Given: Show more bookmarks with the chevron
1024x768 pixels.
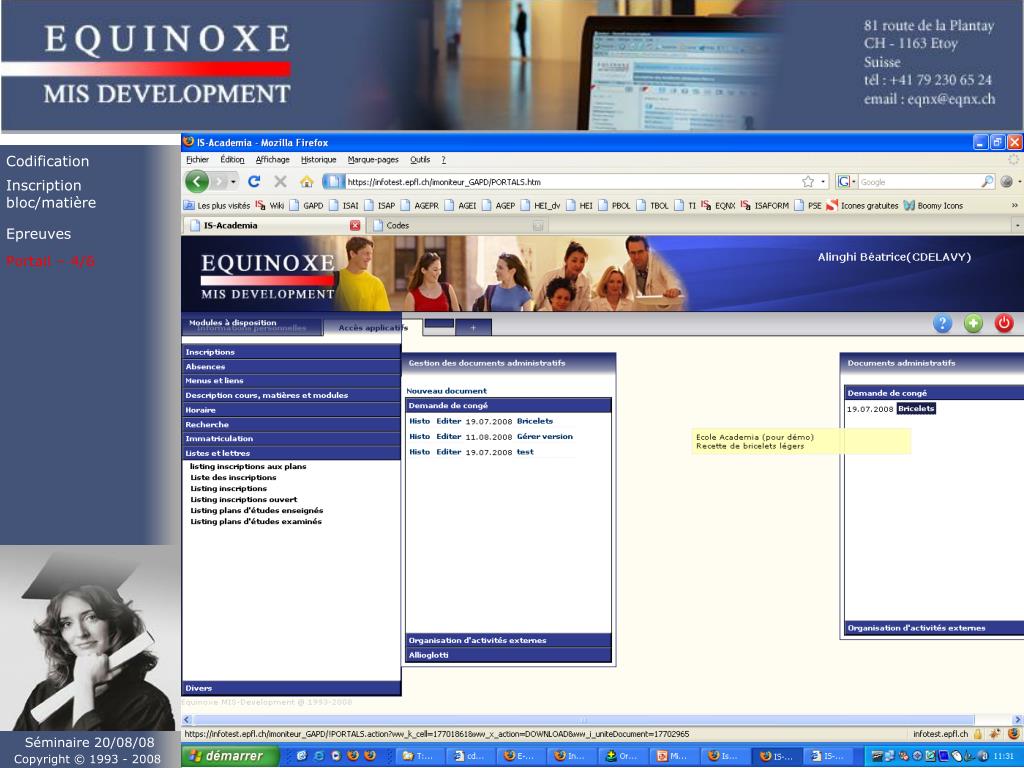Looking at the screenshot, I should click(x=1014, y=205).
